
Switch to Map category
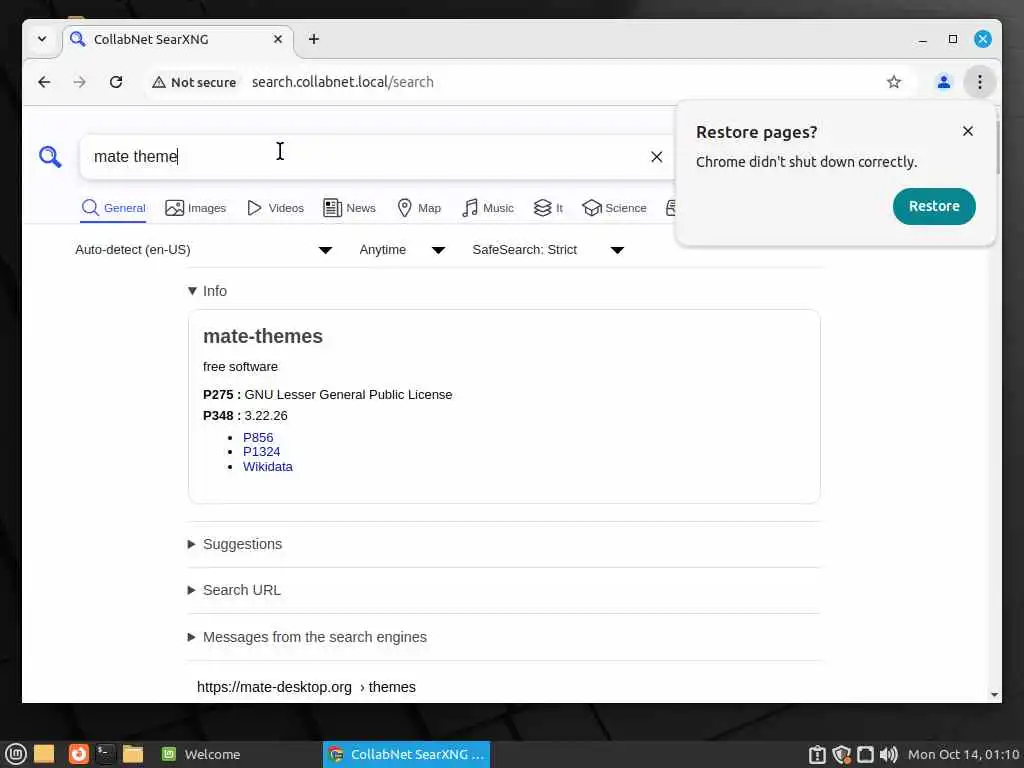point(419,208)
